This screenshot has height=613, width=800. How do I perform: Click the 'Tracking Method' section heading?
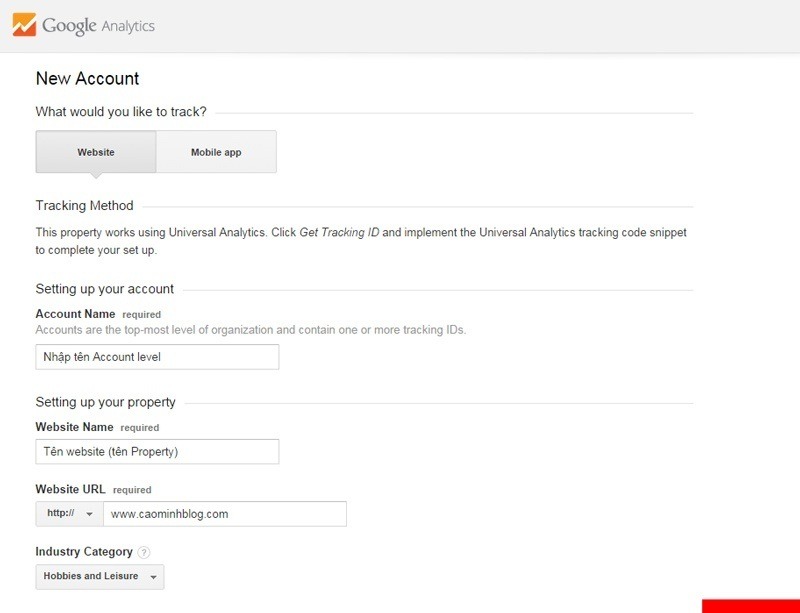click(84, 205)
